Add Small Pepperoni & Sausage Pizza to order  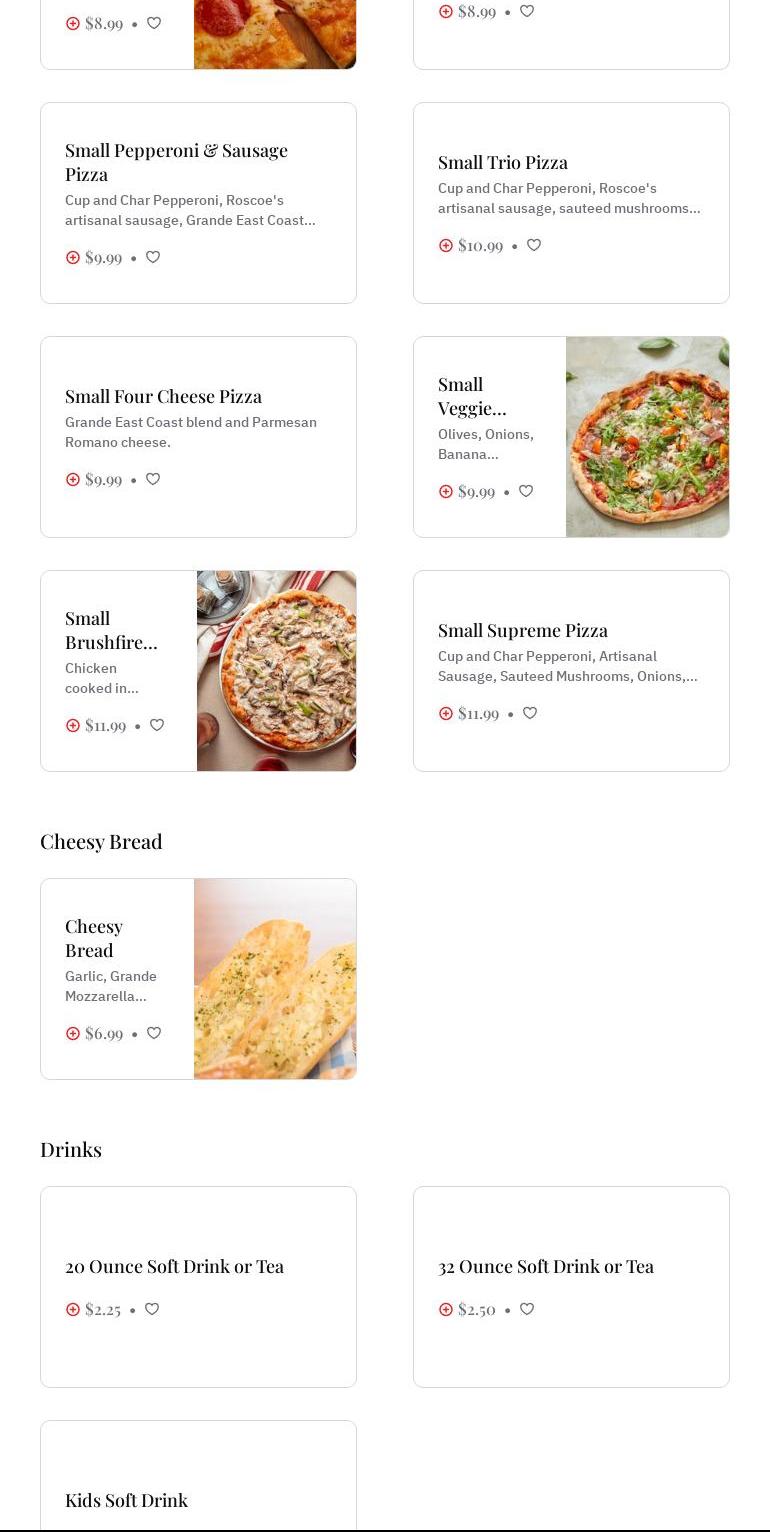tap(73, 258)
